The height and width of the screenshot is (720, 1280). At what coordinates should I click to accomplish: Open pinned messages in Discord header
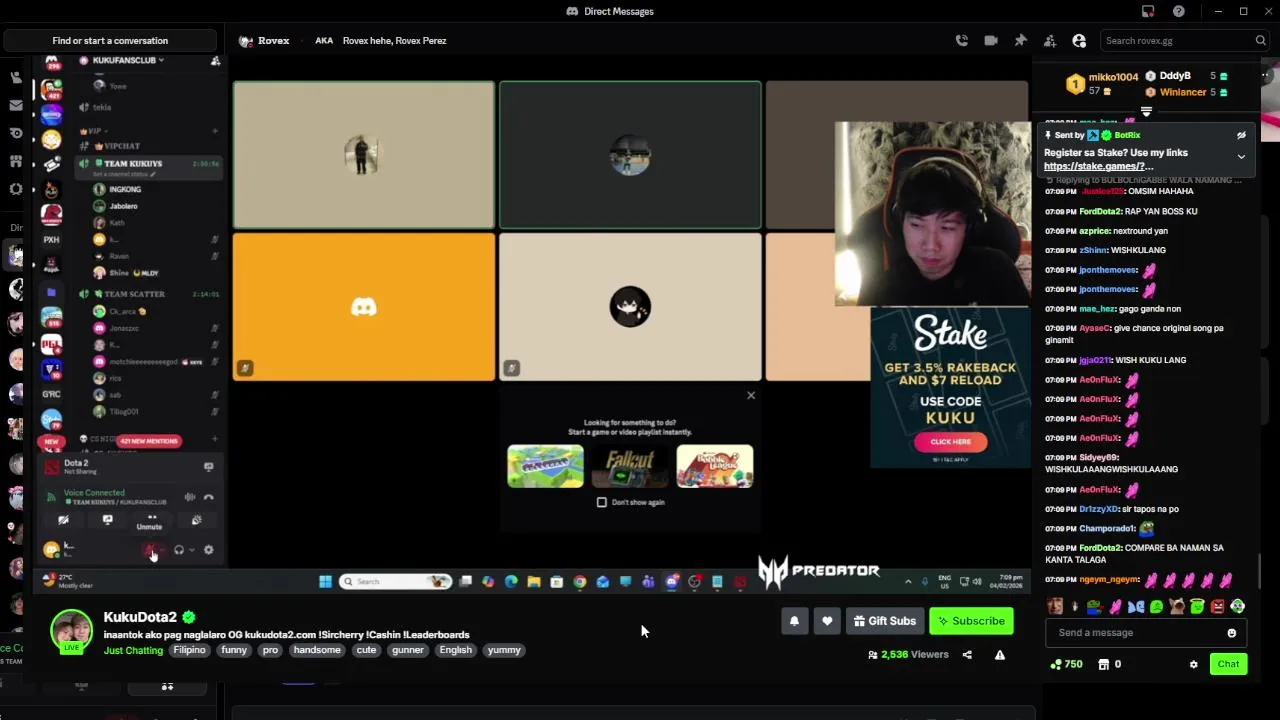[1020, 41]
